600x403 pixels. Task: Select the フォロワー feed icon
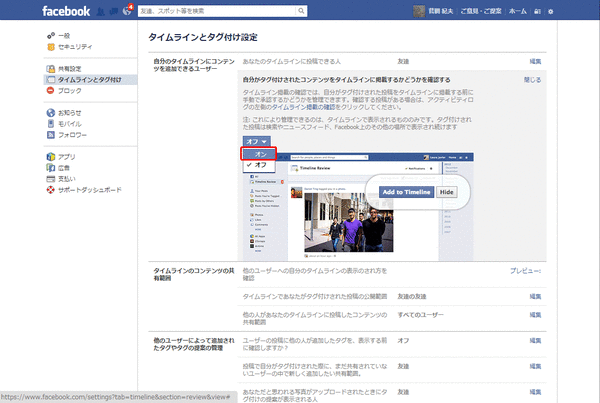coord(51,135)
